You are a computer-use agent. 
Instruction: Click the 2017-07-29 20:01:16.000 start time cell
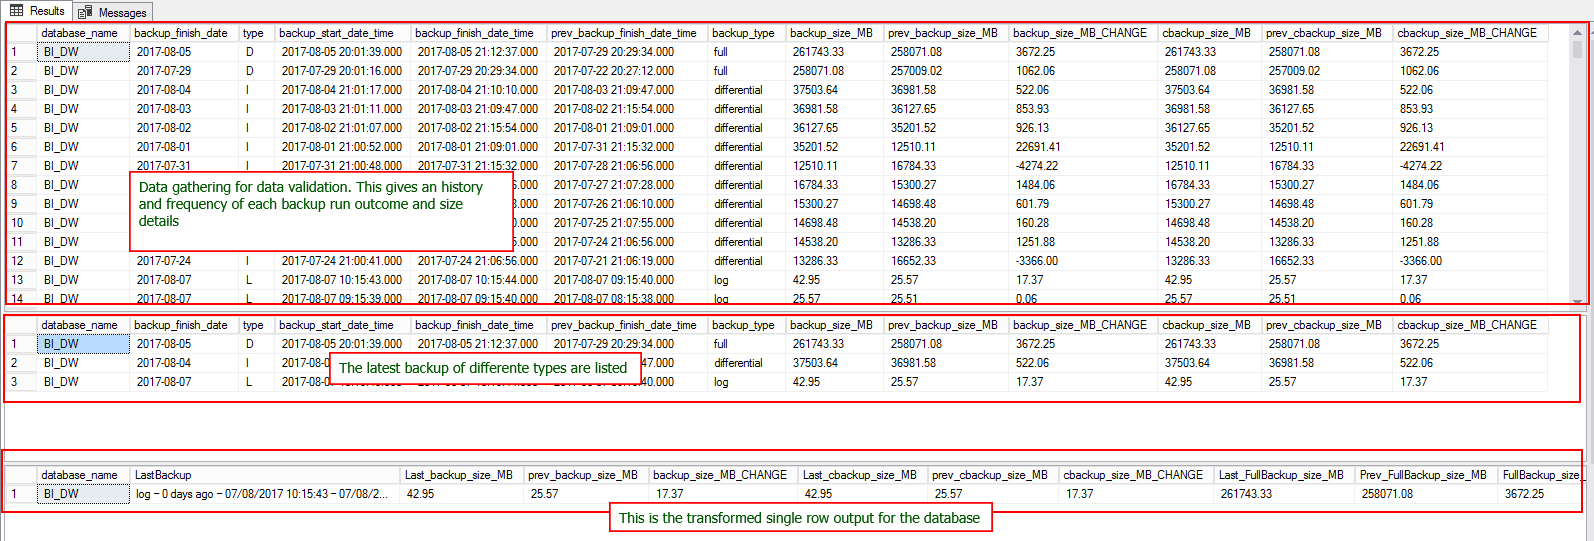(x=341, y=71)
